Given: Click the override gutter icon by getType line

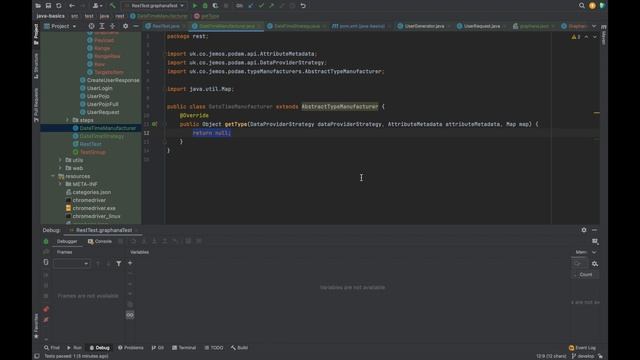Looking at the screenshot, I should click(154, 124).
